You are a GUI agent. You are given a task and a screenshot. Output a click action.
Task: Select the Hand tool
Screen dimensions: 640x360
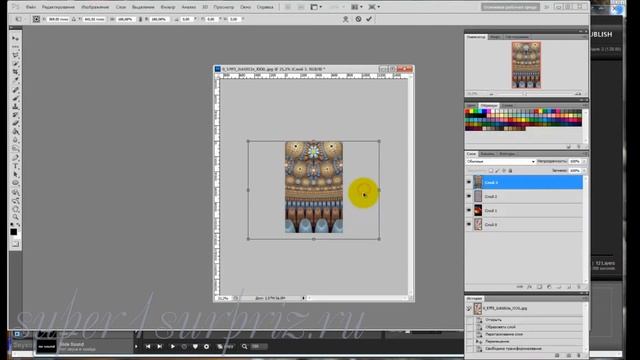coord(16,209)
